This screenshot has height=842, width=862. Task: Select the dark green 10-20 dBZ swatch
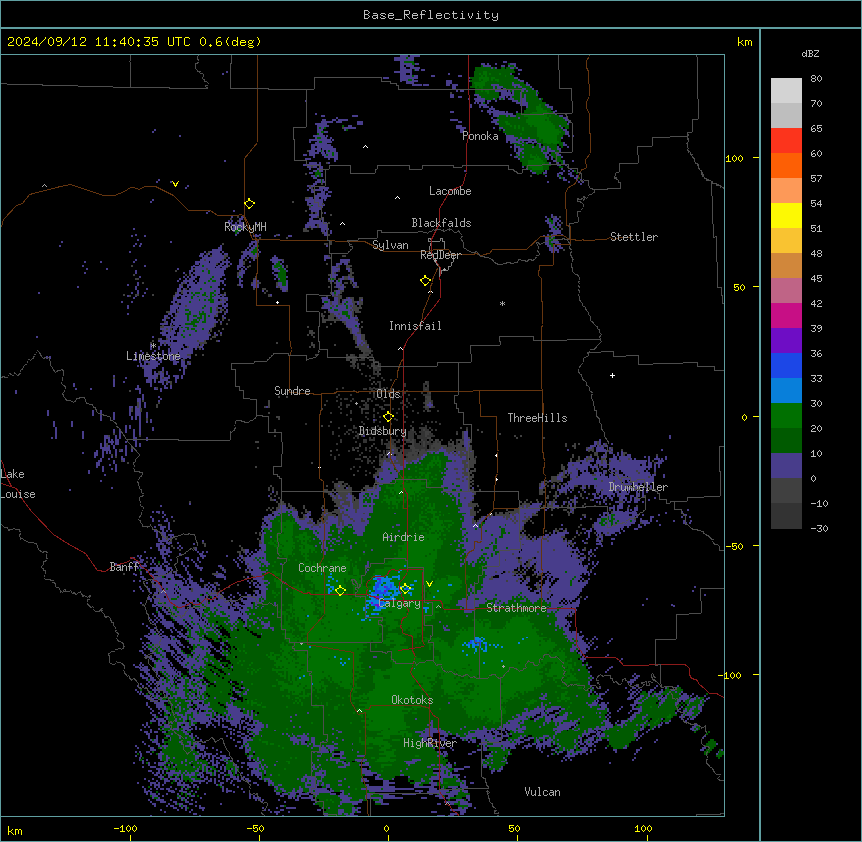[x=786, y=441]
